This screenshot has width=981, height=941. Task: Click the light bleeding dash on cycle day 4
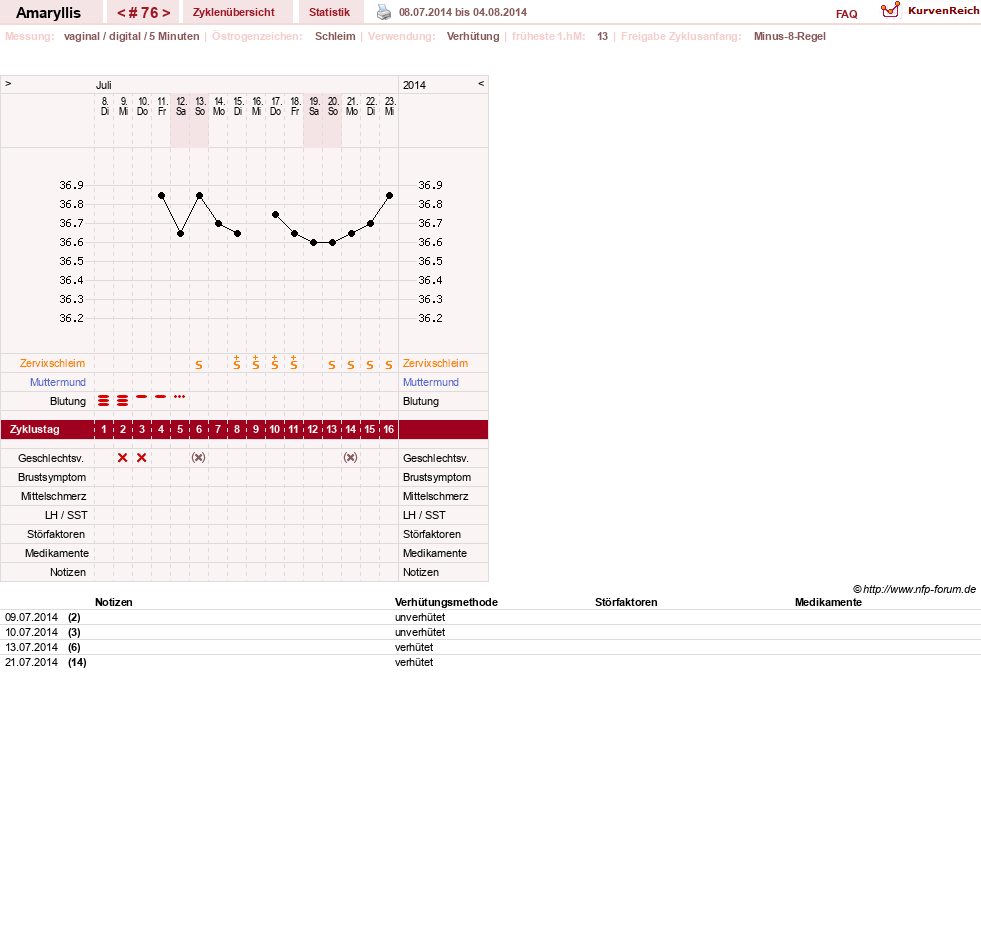[x=161, y=397]
